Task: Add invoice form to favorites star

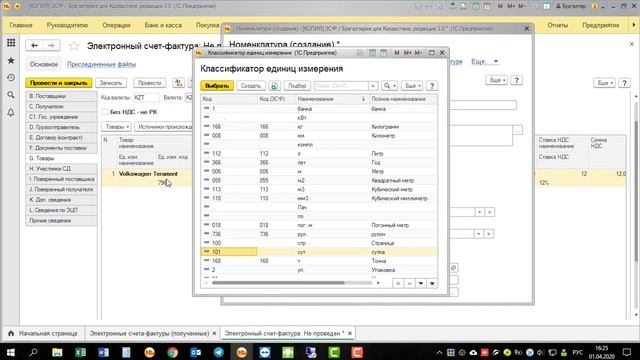Action: click(74, 46)
